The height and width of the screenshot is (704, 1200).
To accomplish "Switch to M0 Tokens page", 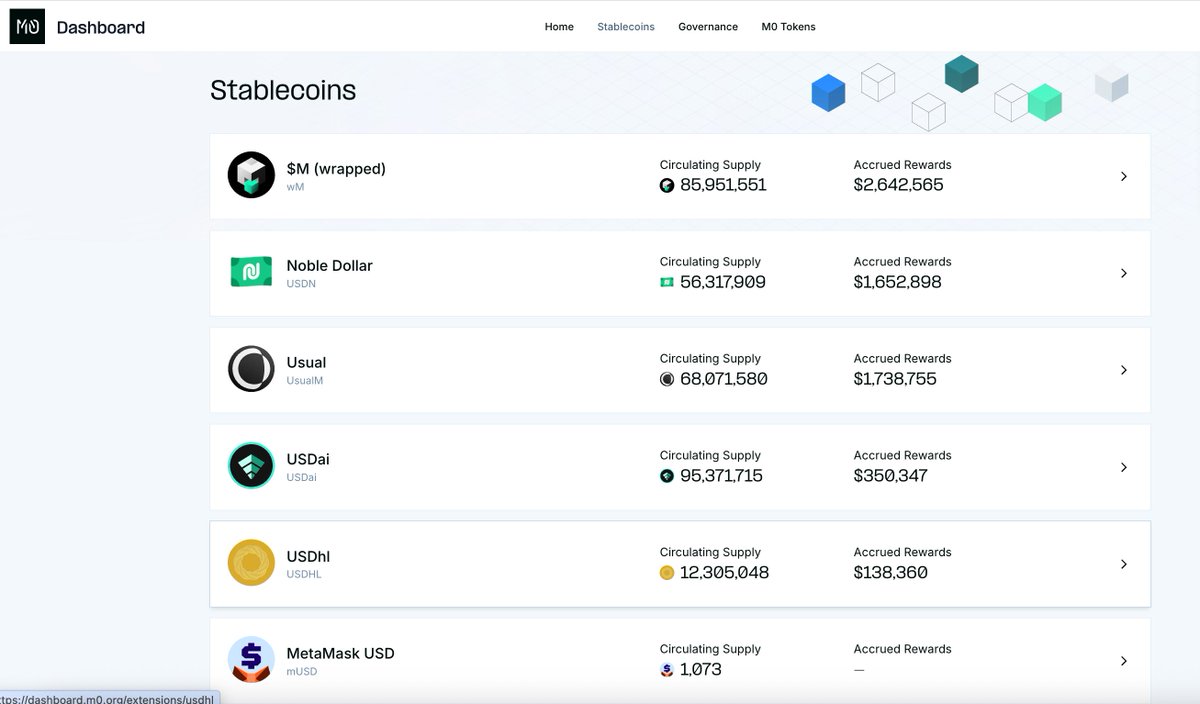I will [788, 27].
